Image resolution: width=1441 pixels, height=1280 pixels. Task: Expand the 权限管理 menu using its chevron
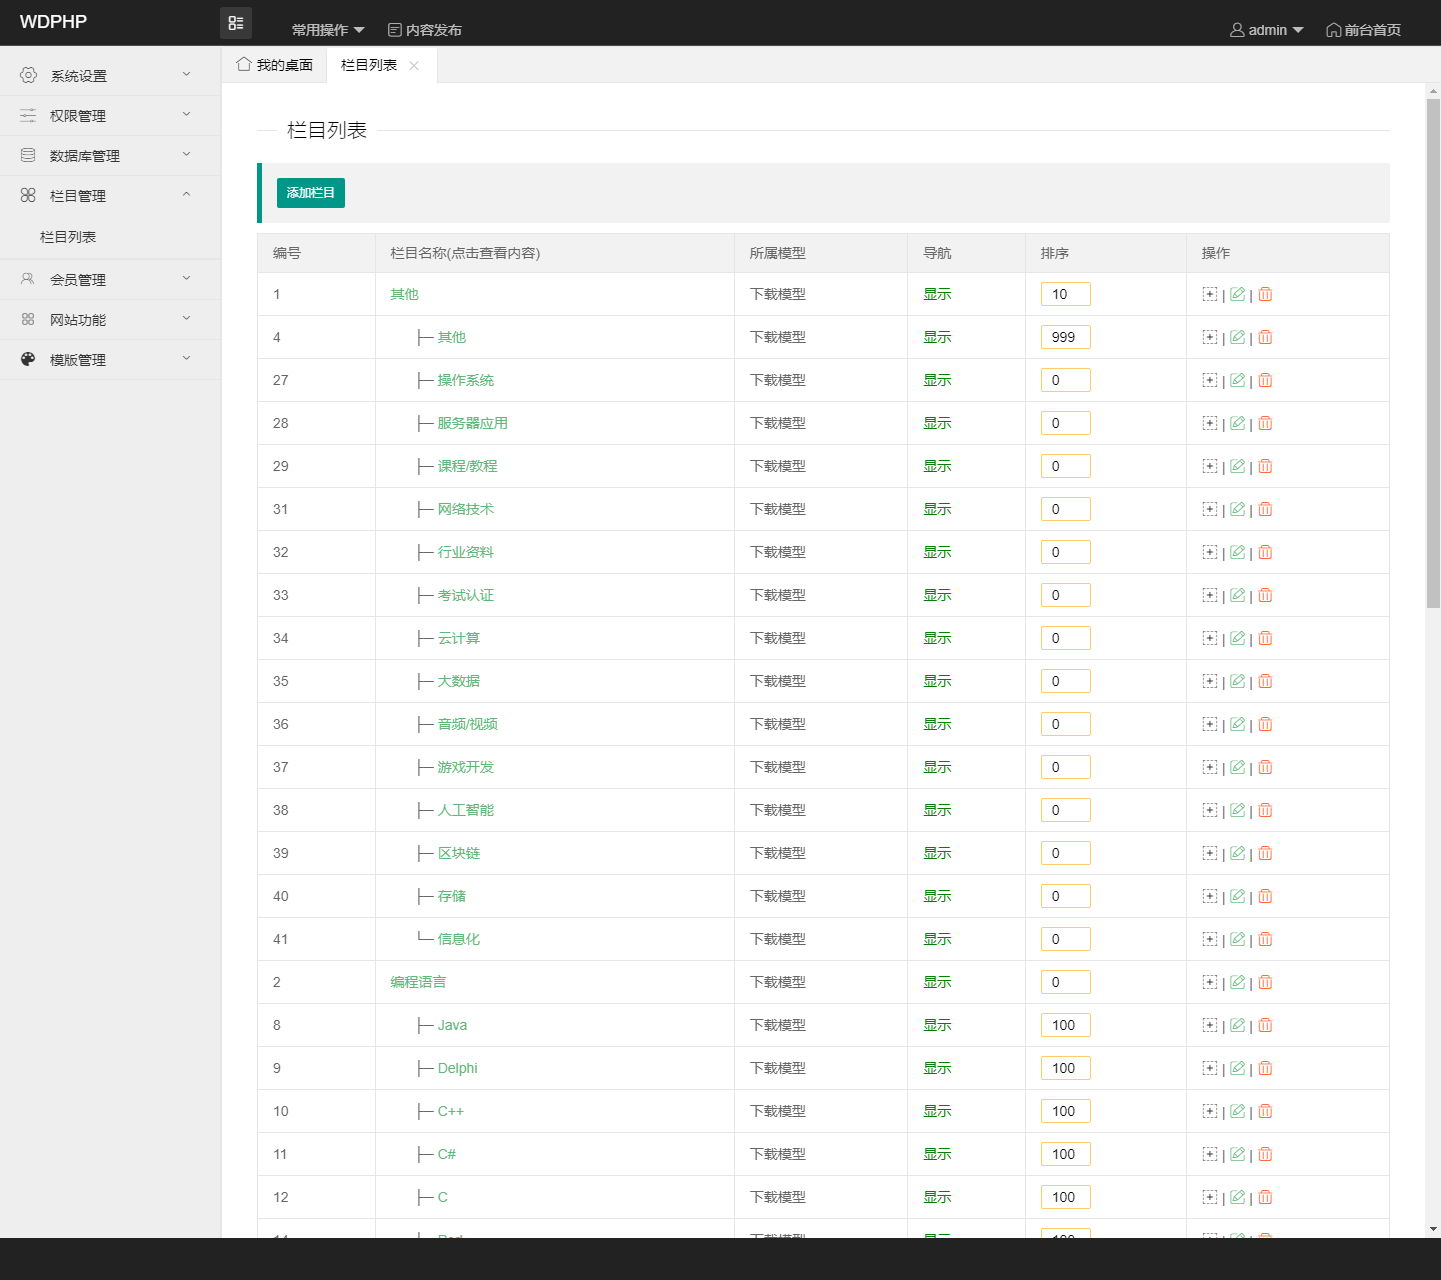pyautogui.click(x=186, y=114)
